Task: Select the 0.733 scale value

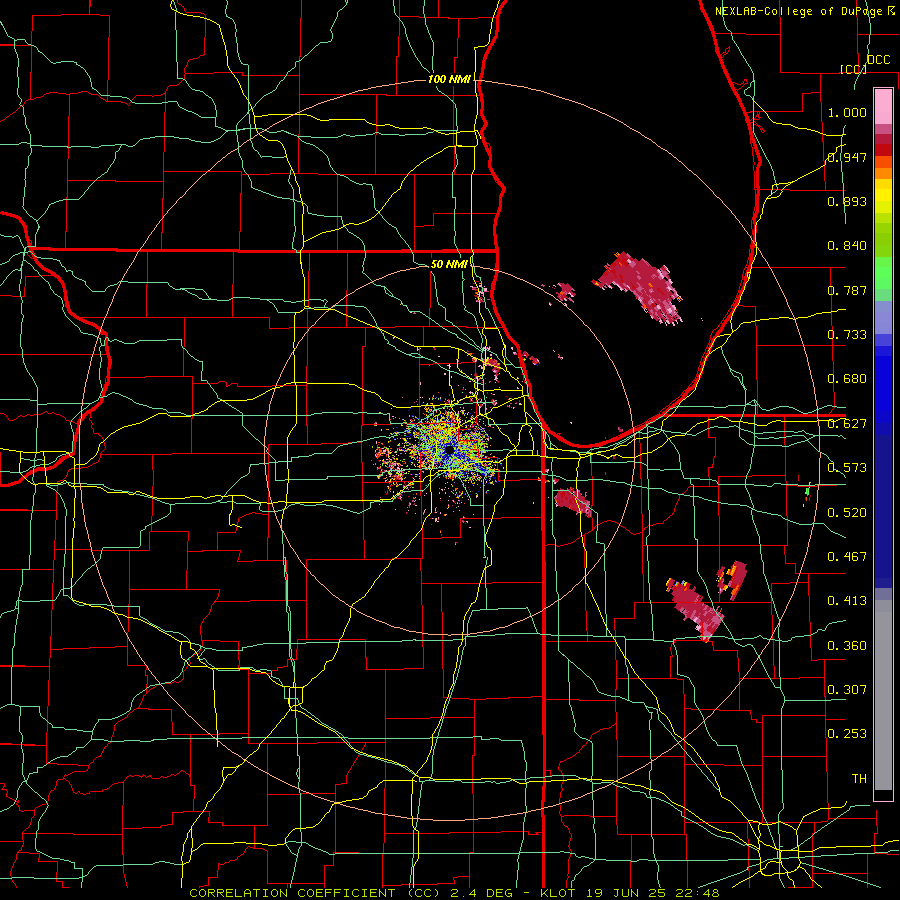Action: pyautogui.click(x=847, y=335)
